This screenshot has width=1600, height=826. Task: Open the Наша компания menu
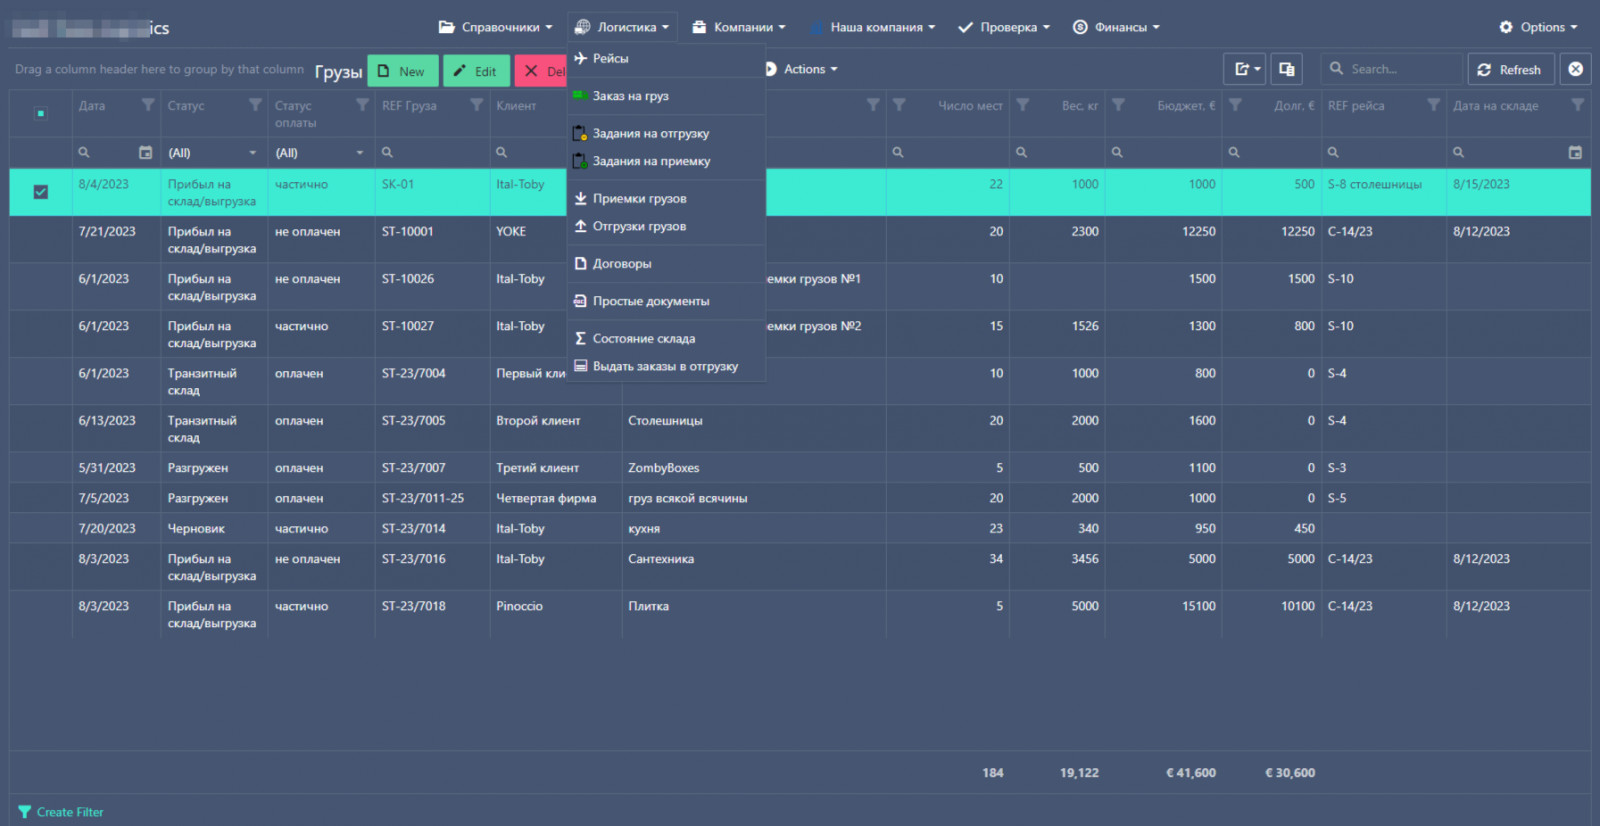pyautogui.click(x=872, y=27)
